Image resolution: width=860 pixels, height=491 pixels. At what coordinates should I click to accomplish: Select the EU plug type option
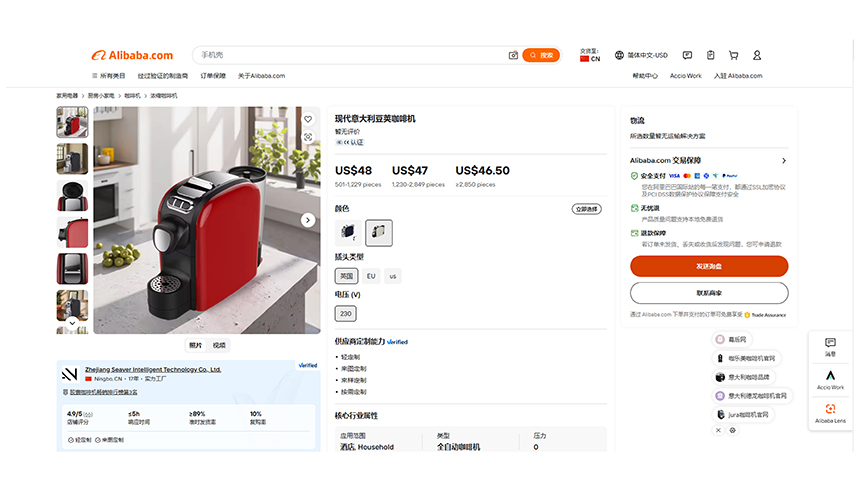point(371,276)
